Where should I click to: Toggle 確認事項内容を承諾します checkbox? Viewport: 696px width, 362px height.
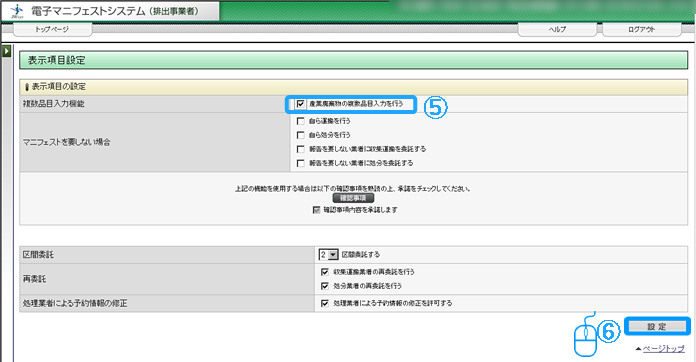pos(316,210)
